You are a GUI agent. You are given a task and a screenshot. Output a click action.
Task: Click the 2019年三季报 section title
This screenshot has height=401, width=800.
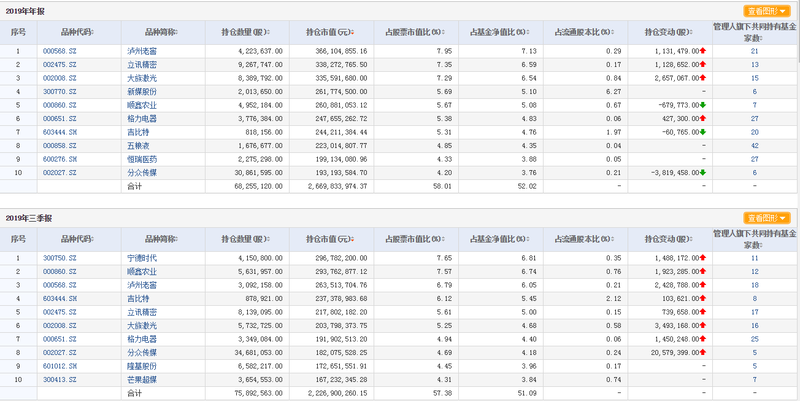[29, 218]
